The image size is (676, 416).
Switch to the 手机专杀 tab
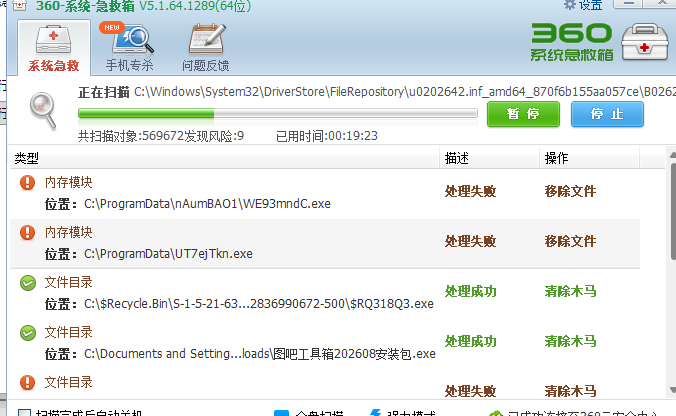click(x=129, y=47)
